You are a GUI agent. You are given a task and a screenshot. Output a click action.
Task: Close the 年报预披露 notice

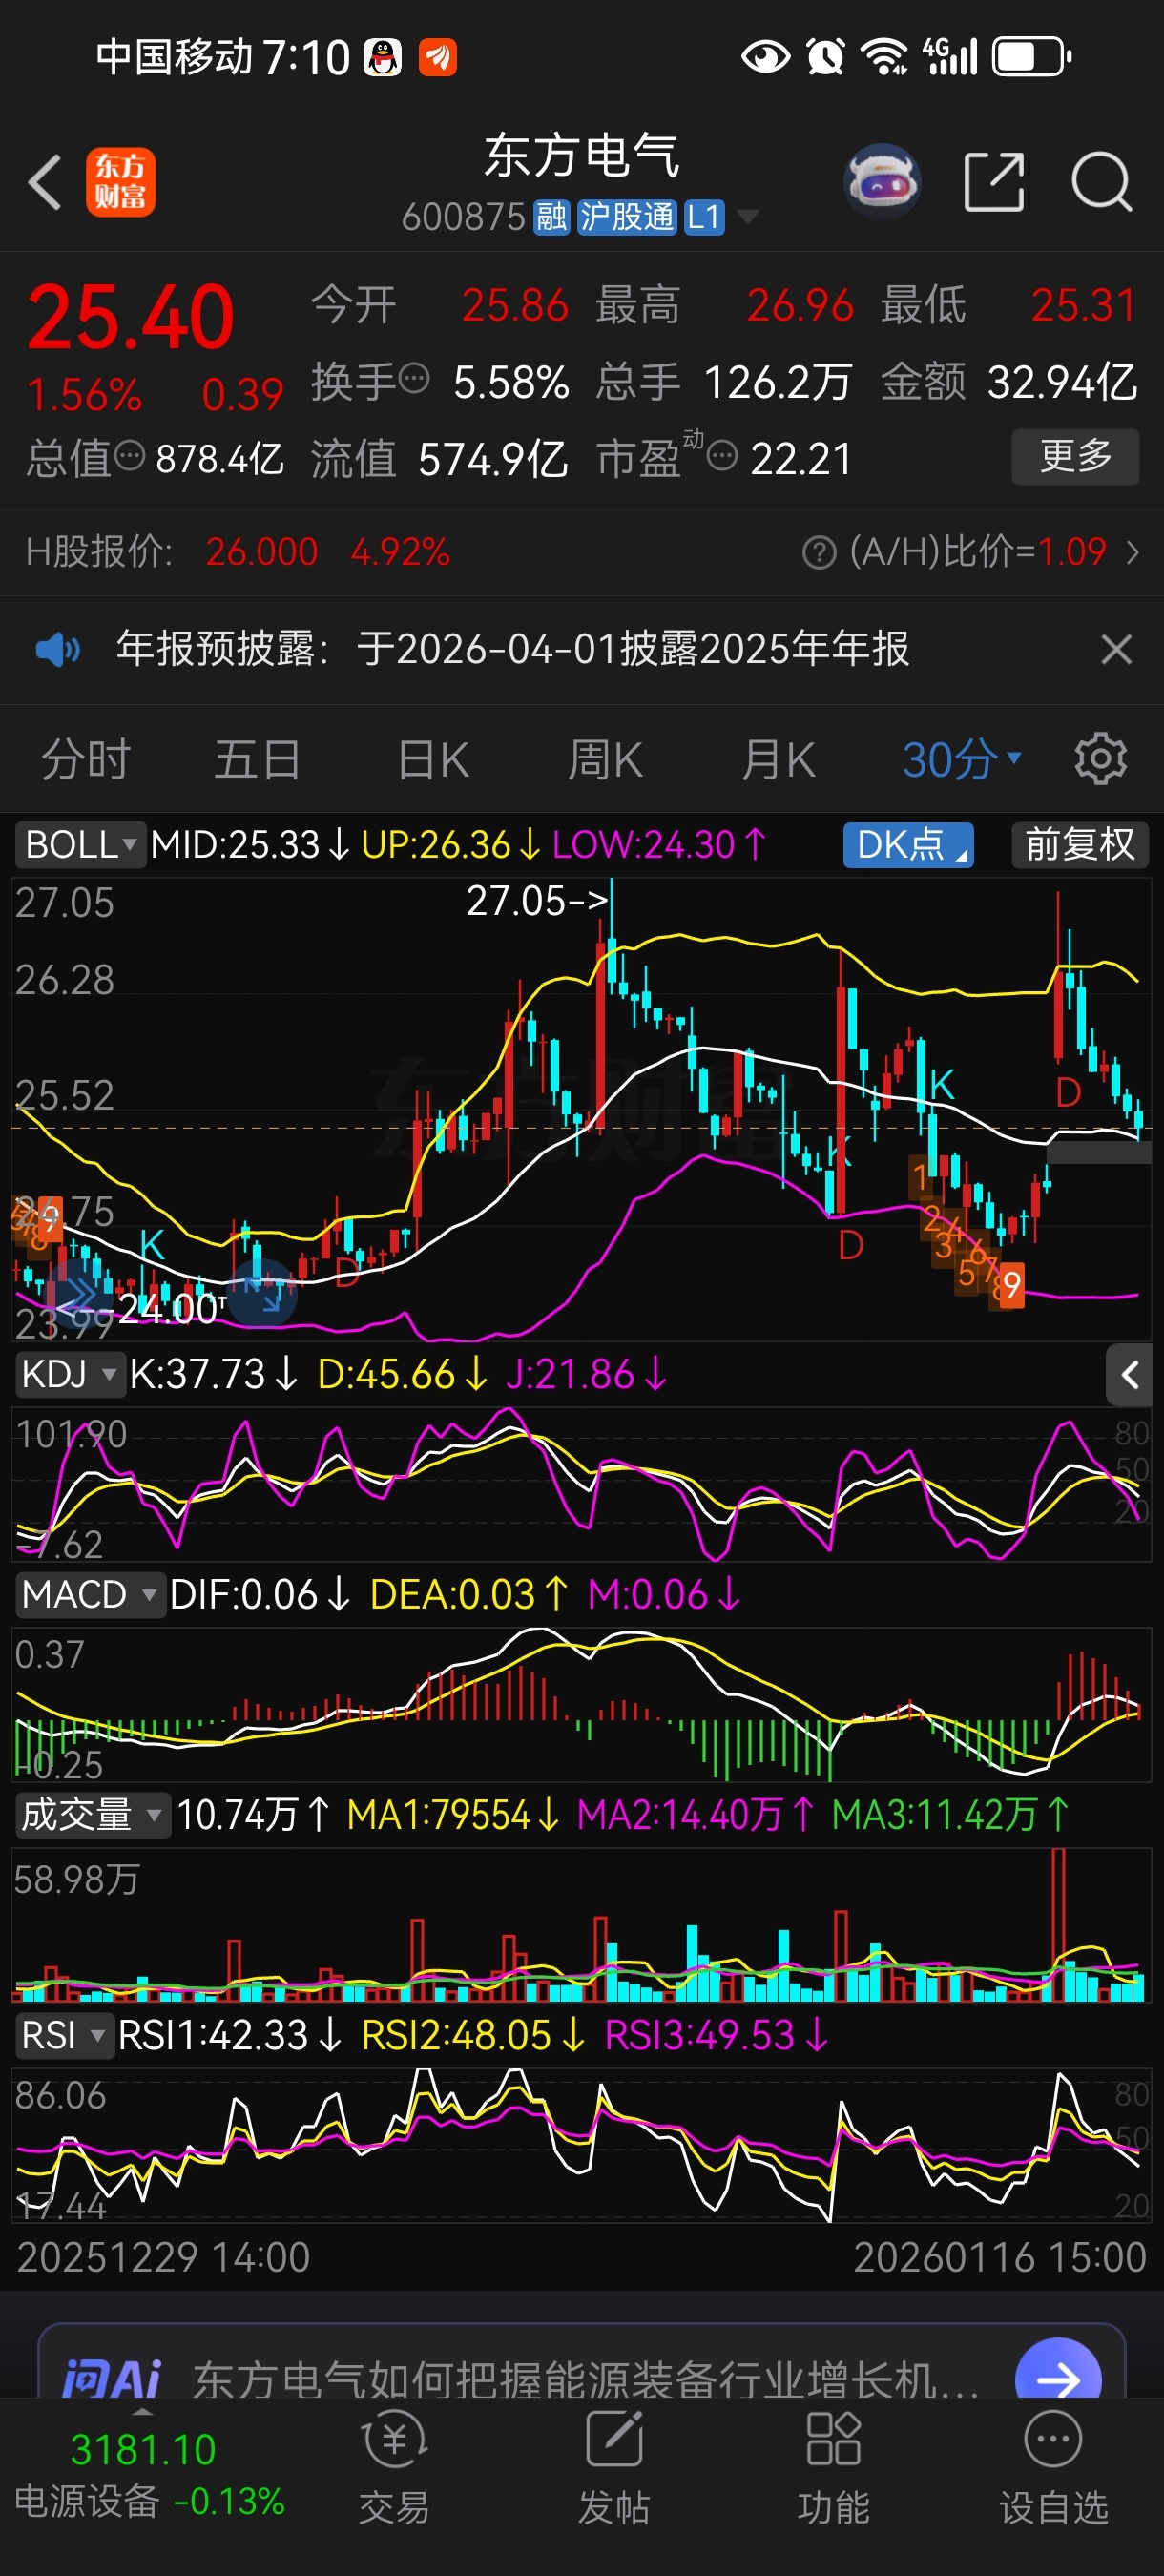1116,650
